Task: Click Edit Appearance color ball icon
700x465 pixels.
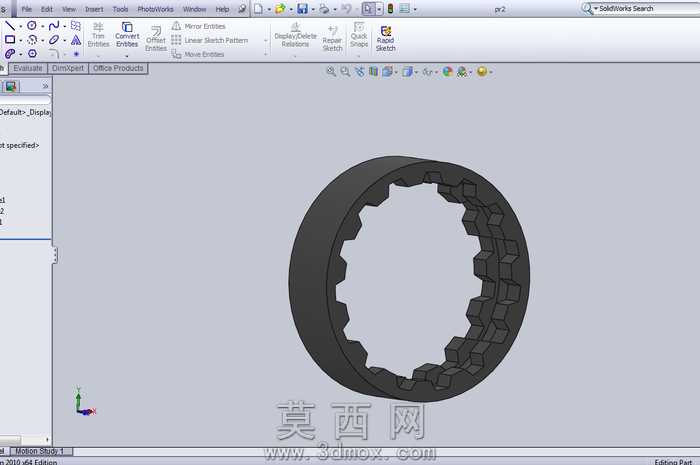Action: point(447,71)
